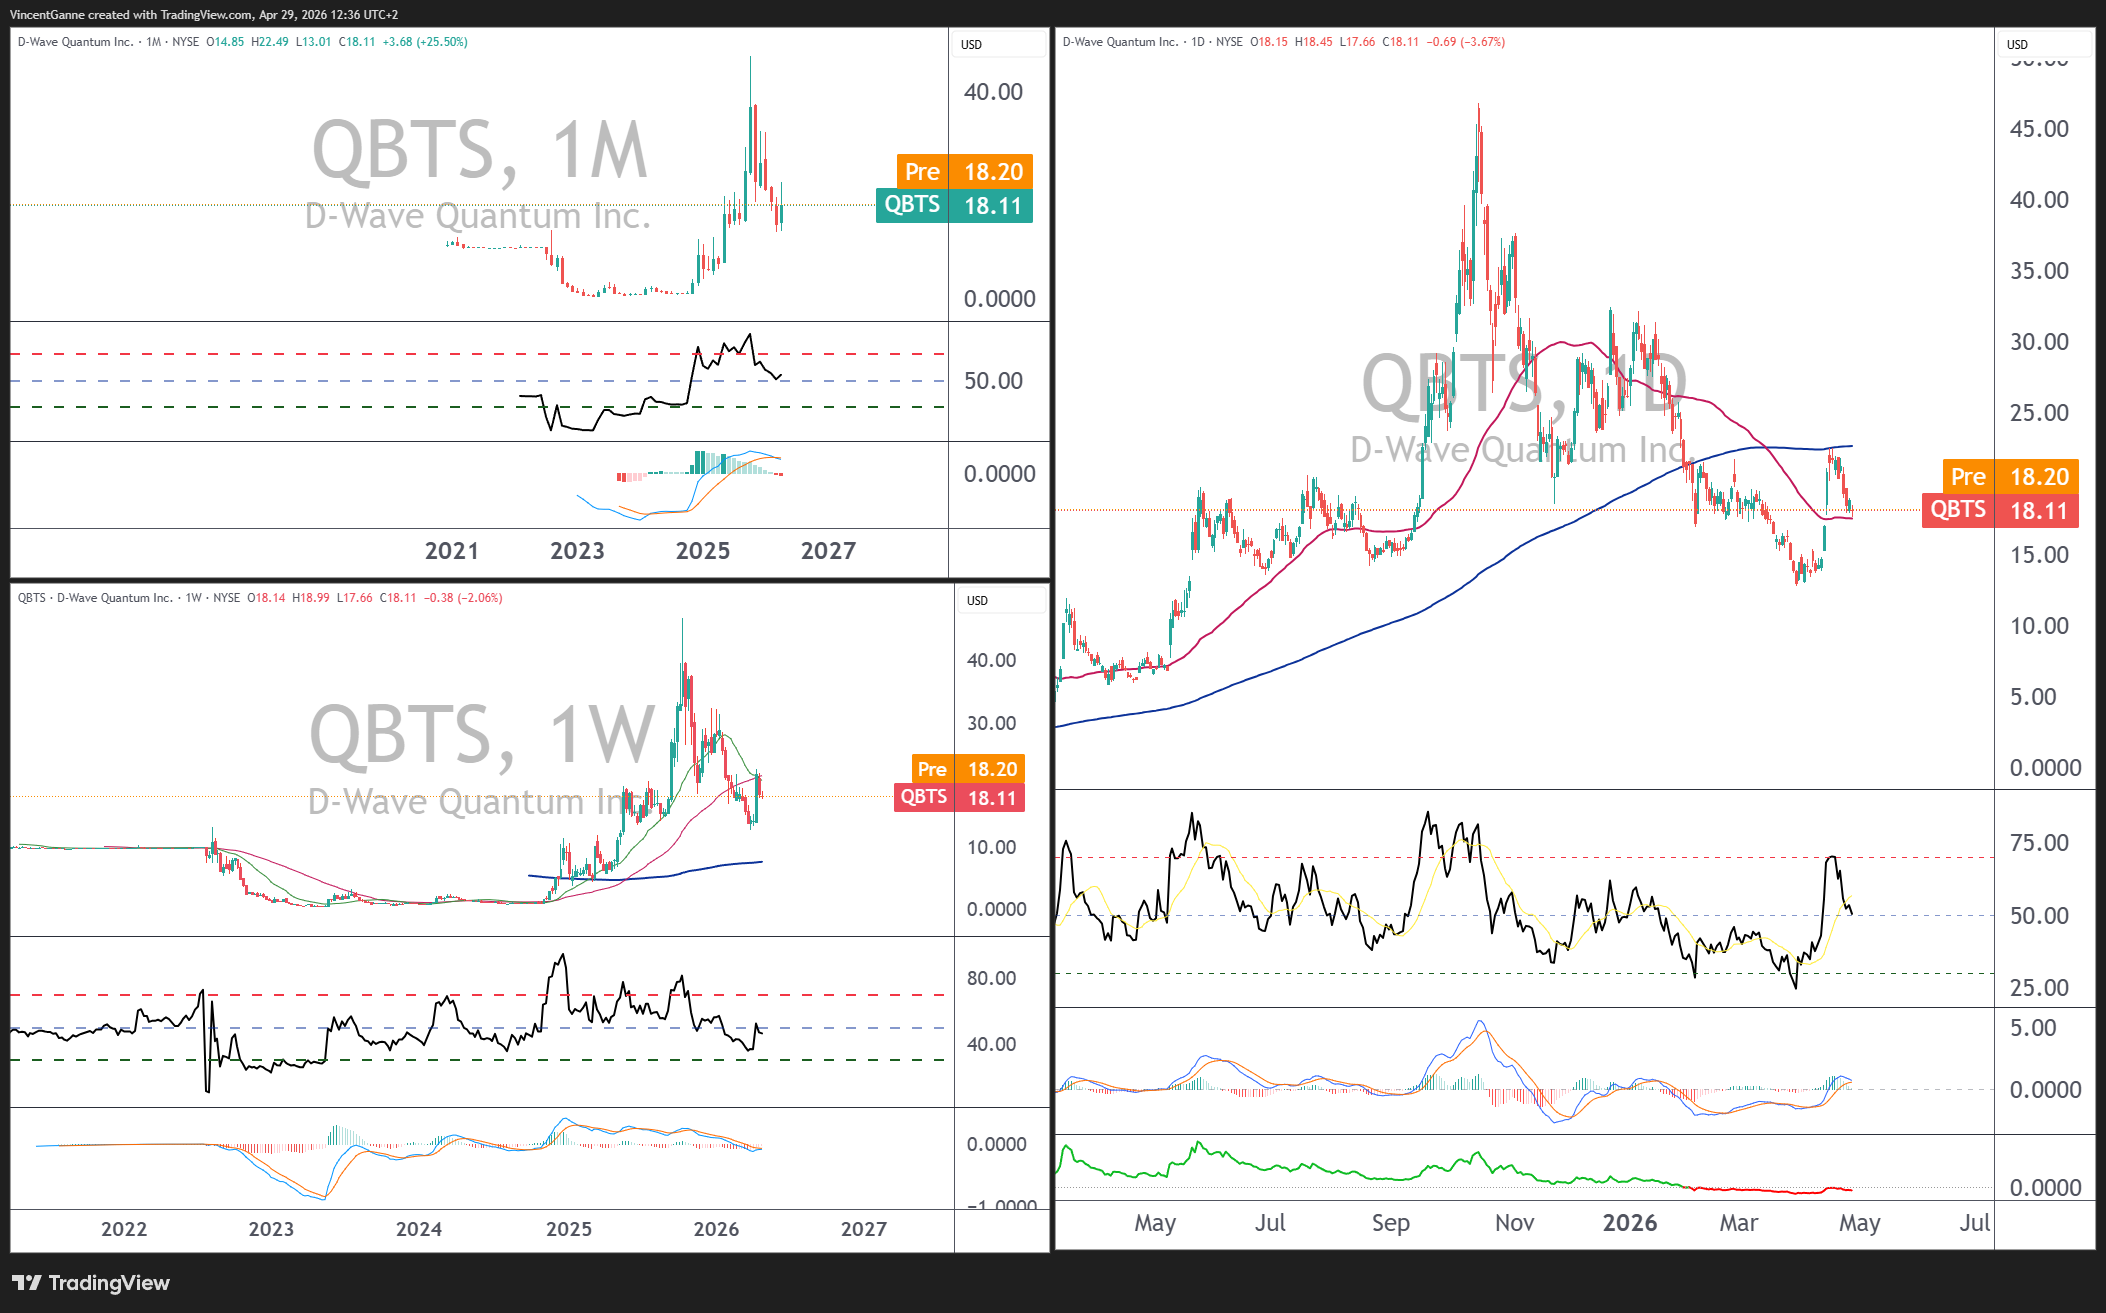
Task: Click the 'VincentGanne created with TradingView.com' header text
Action: click(x=132, y=14)
